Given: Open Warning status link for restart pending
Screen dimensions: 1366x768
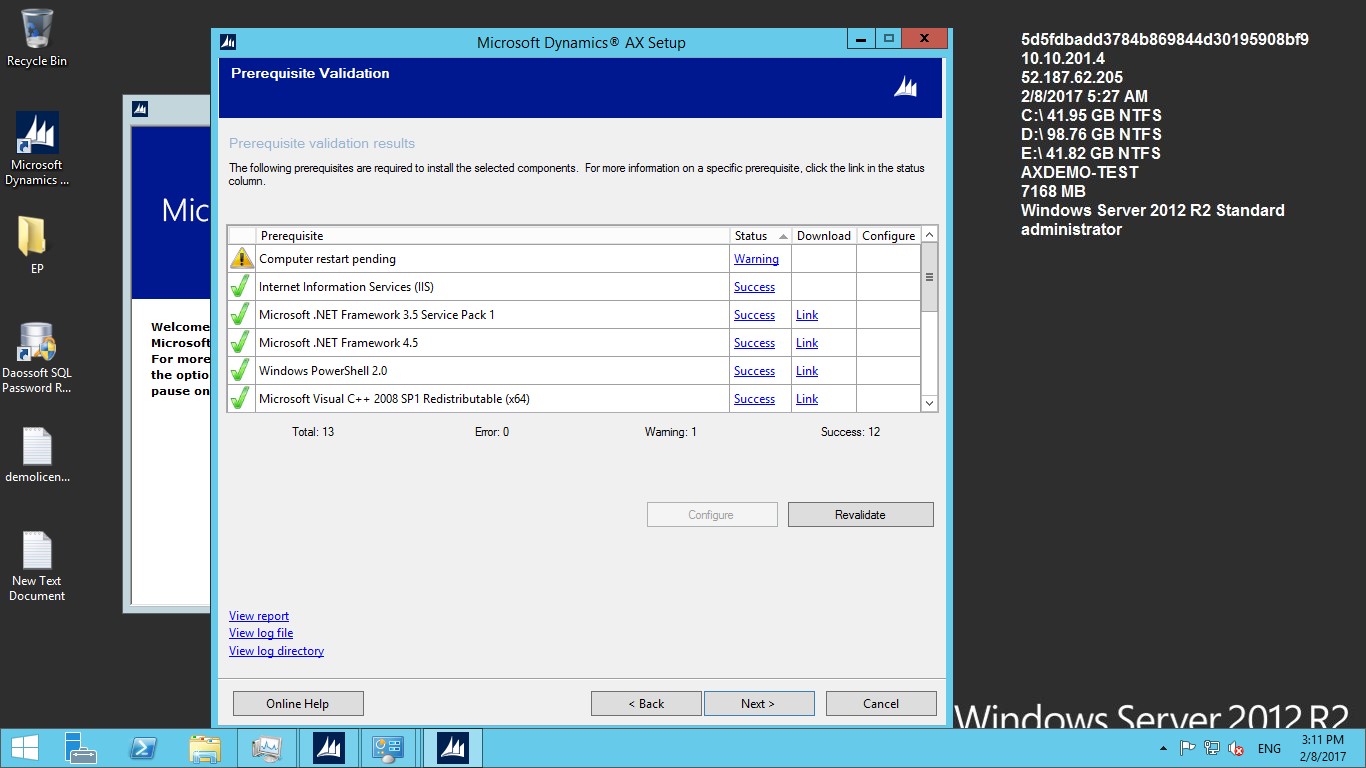Looking at the screenshot, I should point(756,259).
